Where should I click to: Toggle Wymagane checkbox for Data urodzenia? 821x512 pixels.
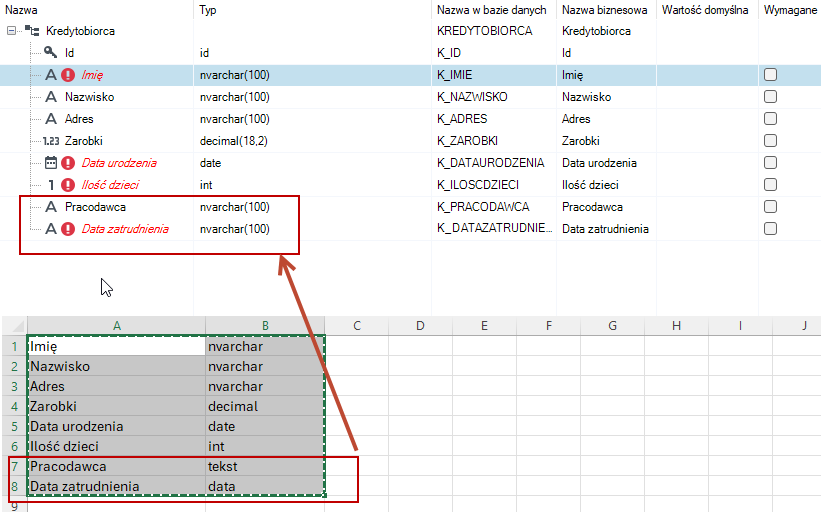(770, 163)
